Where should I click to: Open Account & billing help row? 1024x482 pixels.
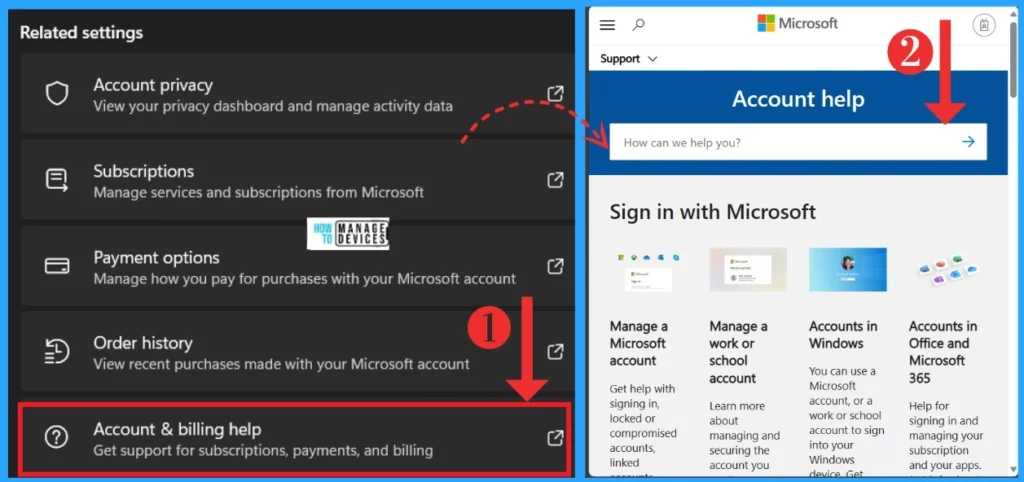pos(297,438)
